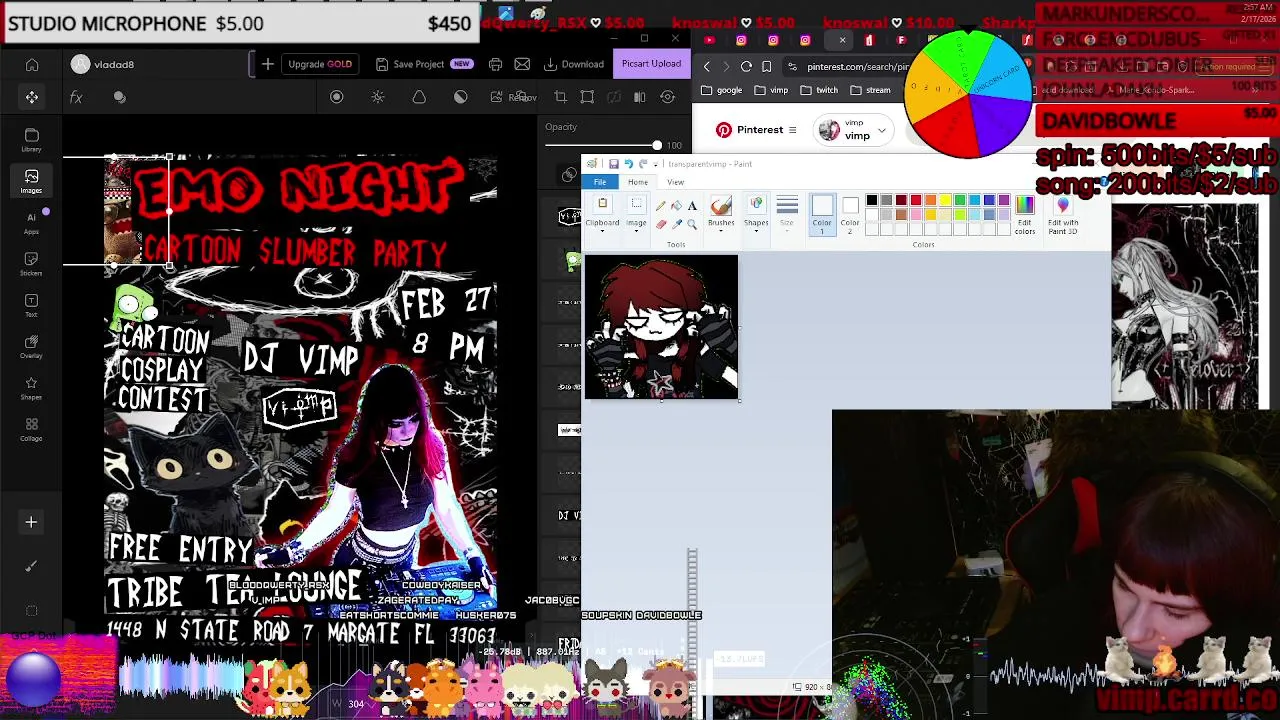Image resolution: width=1280 pixels, height=720 pixels.
Task: Pick the red color swatch in Paint
Action: 916,200
